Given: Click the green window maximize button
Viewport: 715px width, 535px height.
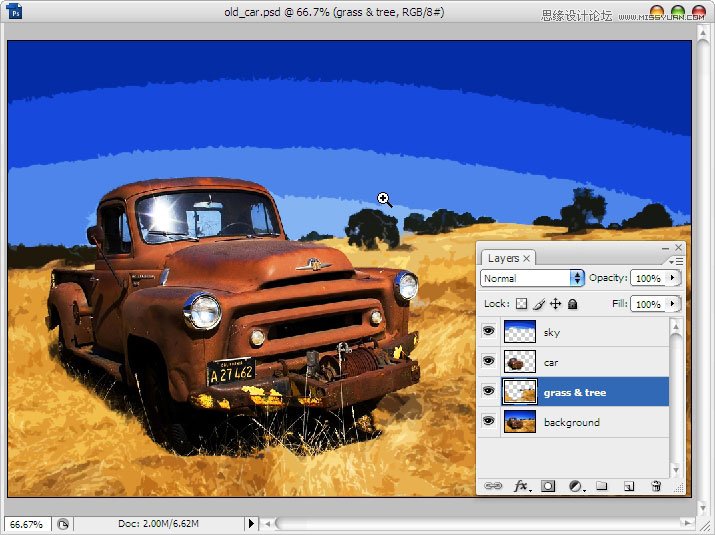Looking at the screenshot, I should click(678, 11).
